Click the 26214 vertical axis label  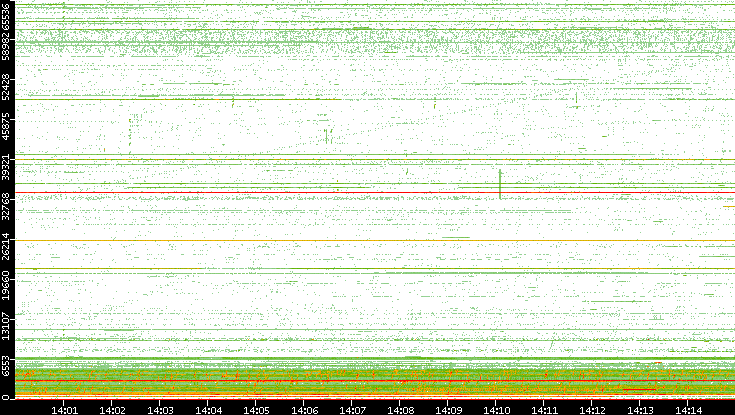(x=5, y=246)
